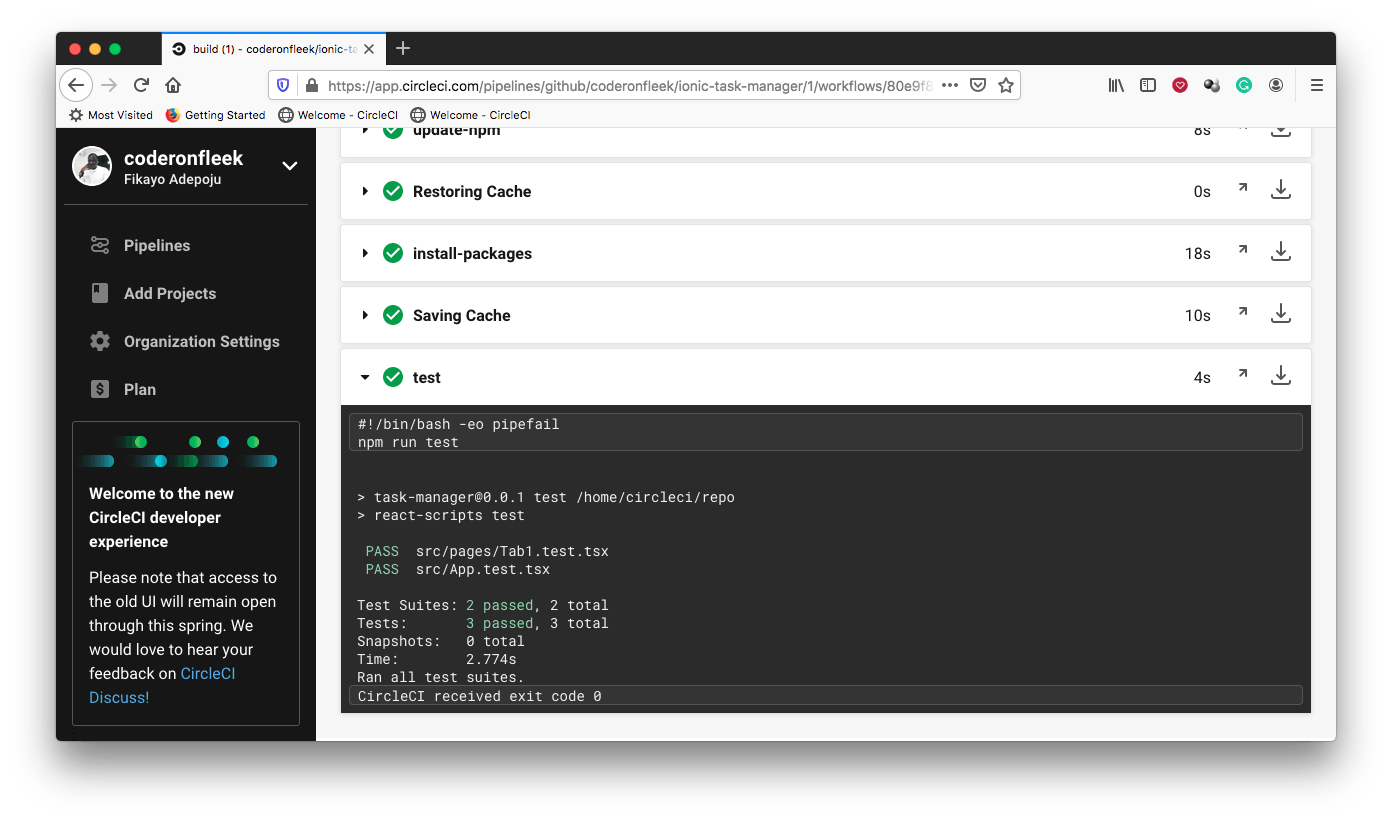Image resolution: width=1392 pixels, height=821 pixels.
Task: Expand the Saving Cache step
Action: click(x=365, y=315)
